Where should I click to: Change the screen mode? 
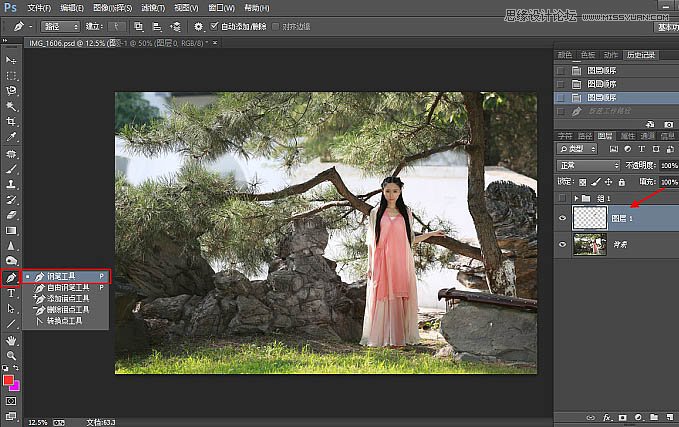pos(11,416)
